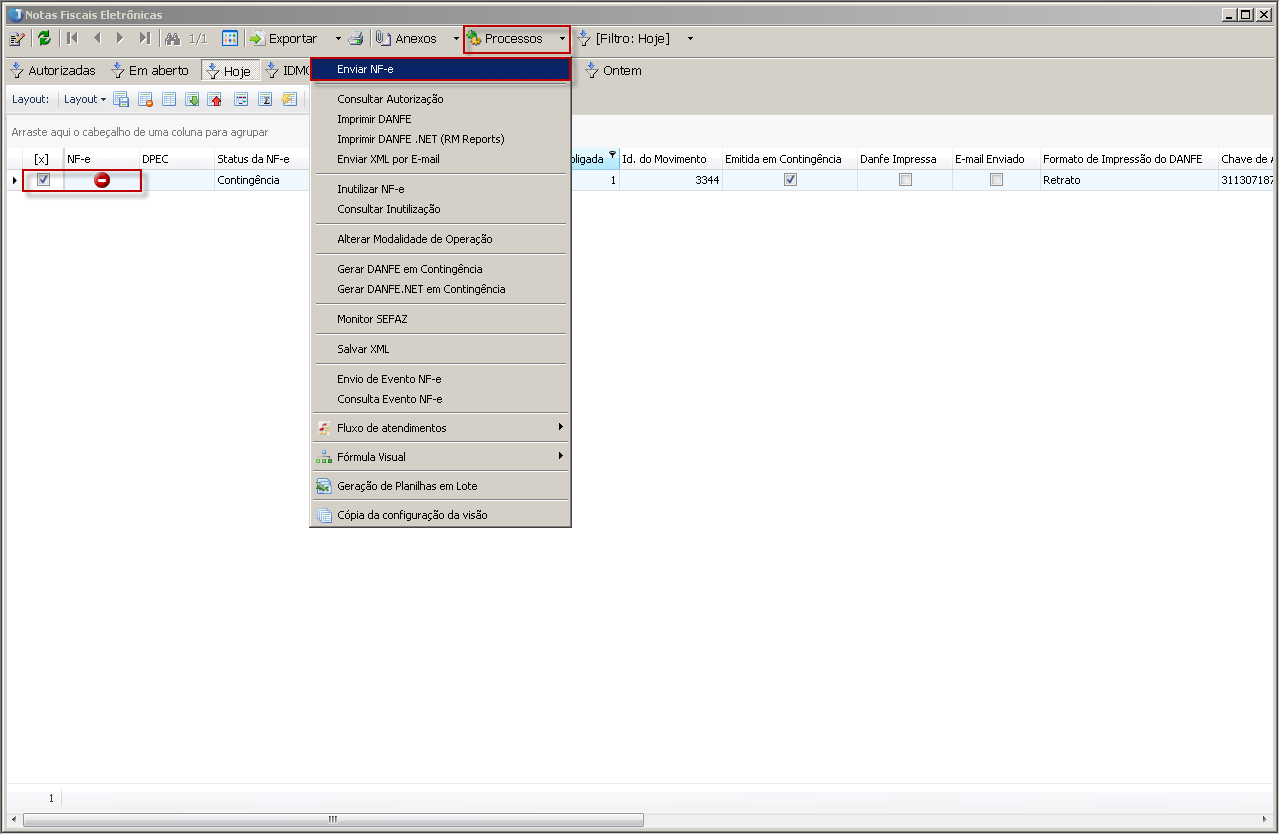Viewport: 1280px width, 835px height.
Task: Check the Danfe Impressa checkbox
Action: [905, 180]
